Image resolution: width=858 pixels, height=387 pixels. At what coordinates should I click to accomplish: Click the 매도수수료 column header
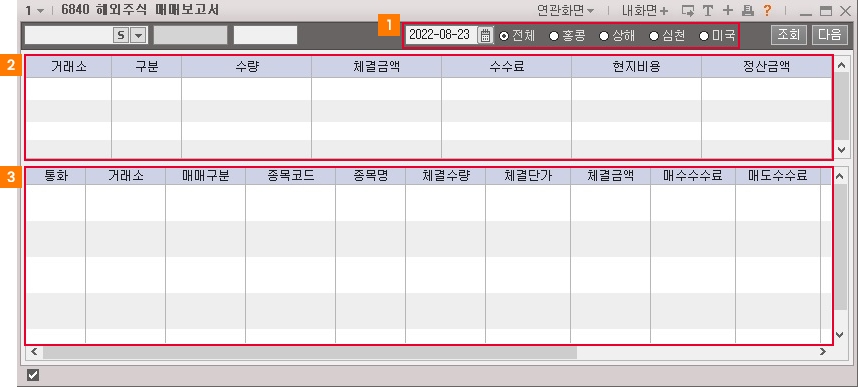click(778, 176)
